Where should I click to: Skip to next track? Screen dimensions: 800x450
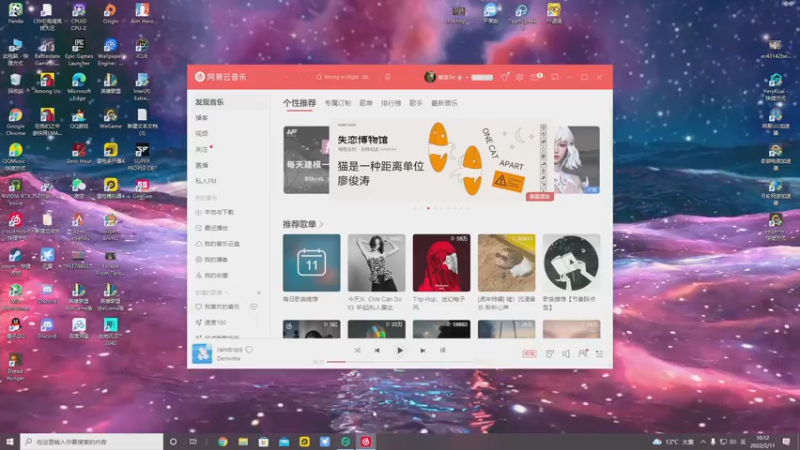pyautogui.click(x=422, y=351)
